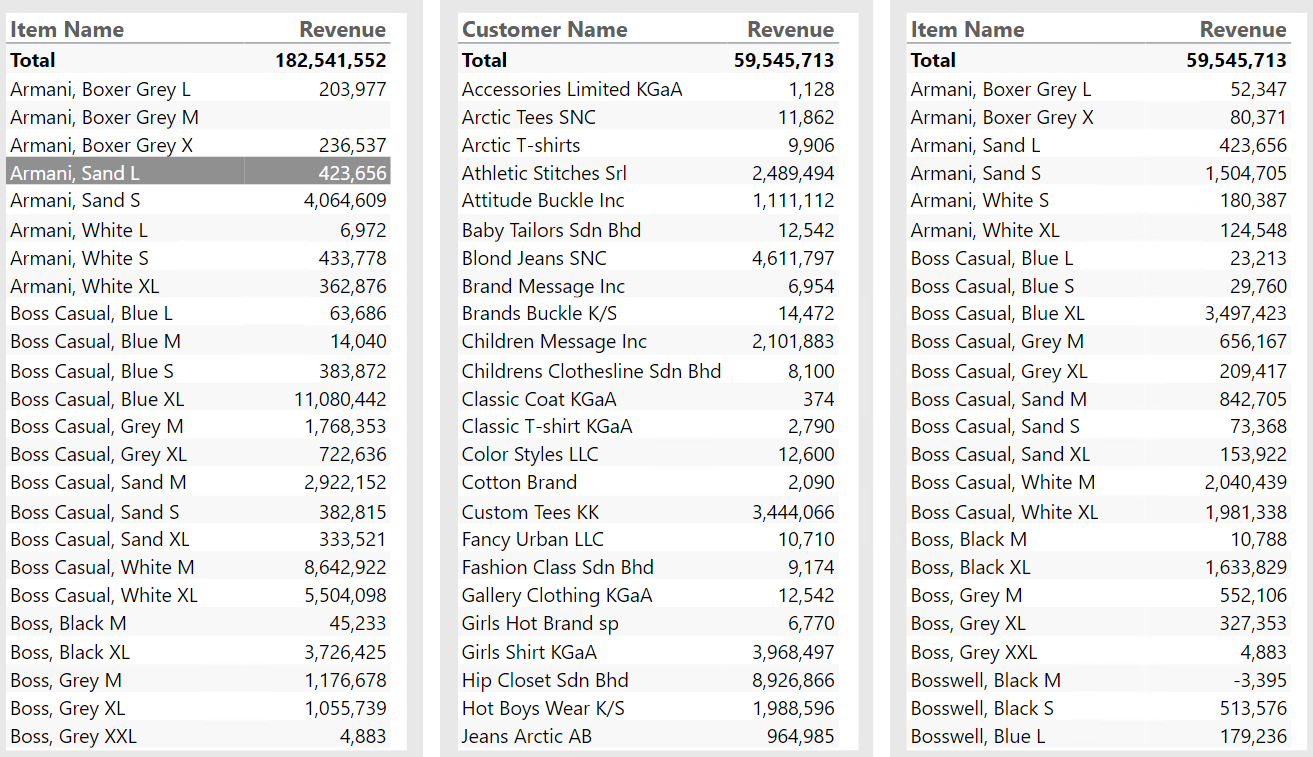Select the Arctic T-shirts customer row
Screen dimensions: 1313x757
pyautogui.click(x=648, y=145)
